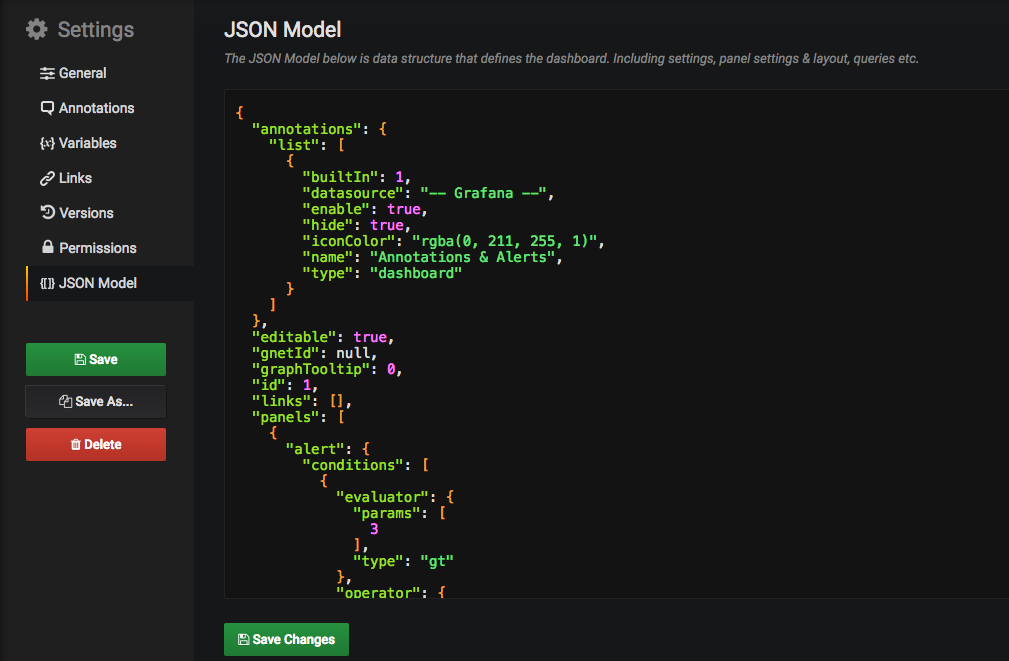Click the Settings title text
The height and width of the screenshot is (661, 1009).
point(96,30)
